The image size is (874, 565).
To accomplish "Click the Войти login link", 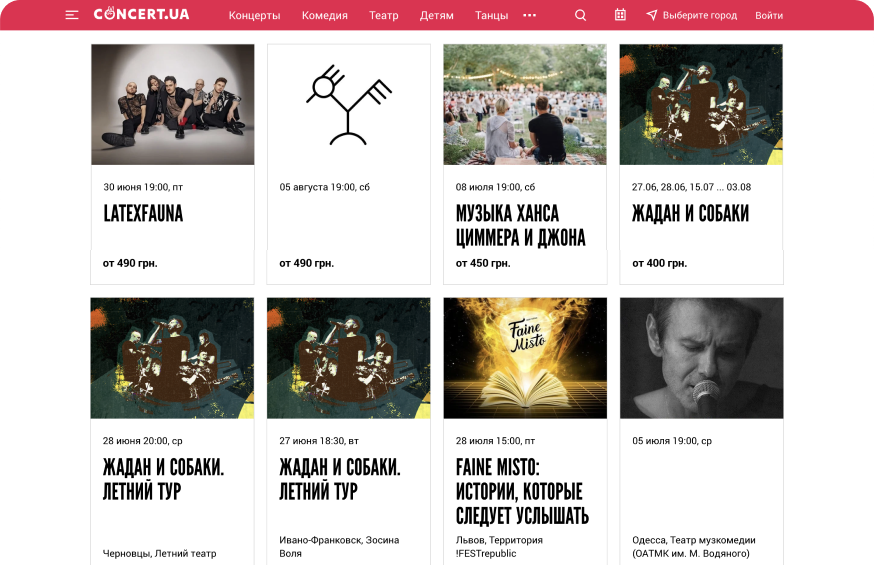I will pos(769,16).
